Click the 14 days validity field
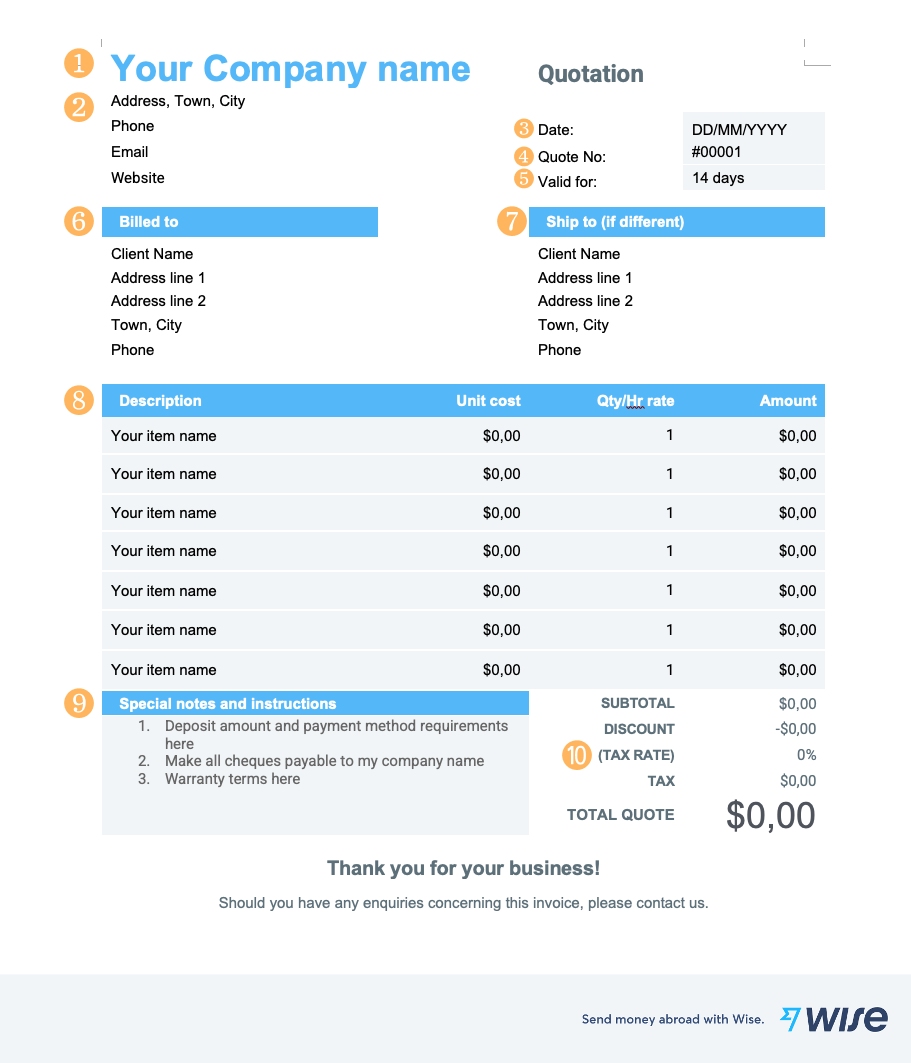 tap(718, 178)
